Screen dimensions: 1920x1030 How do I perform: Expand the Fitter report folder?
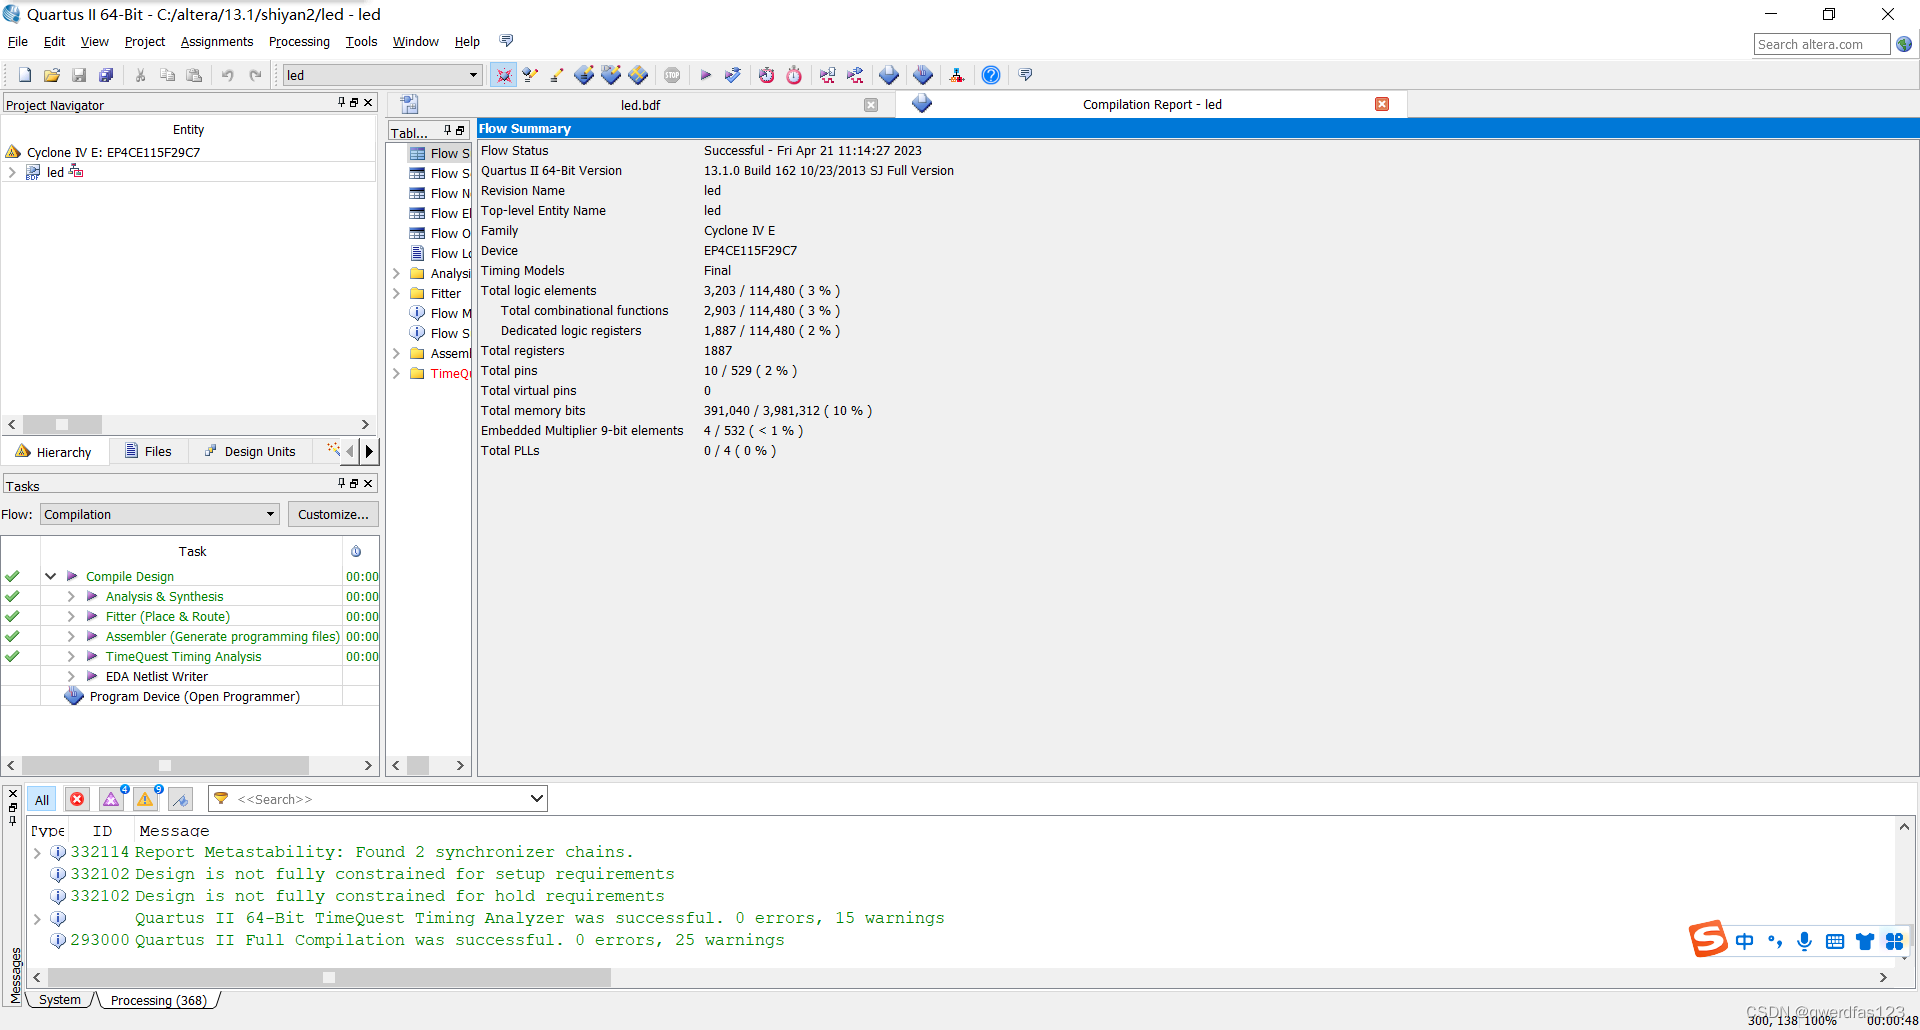[x=397, y=293]
